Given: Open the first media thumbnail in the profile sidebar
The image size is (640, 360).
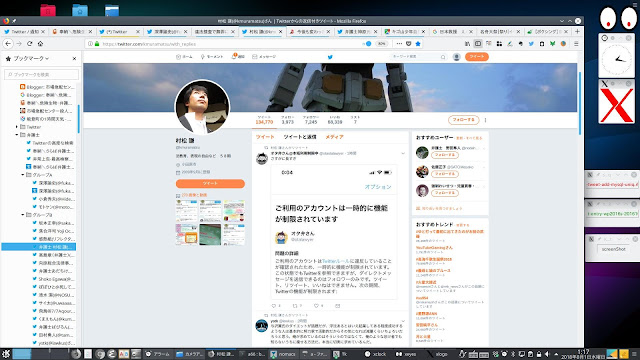Looking at the screenshot, I should 187,211.
